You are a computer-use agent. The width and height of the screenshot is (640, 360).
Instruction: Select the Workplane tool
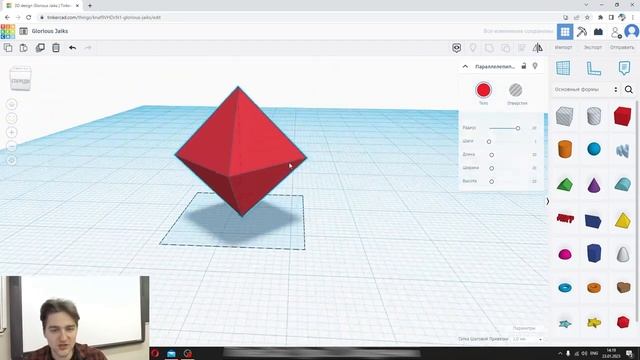tap(563, 68)
